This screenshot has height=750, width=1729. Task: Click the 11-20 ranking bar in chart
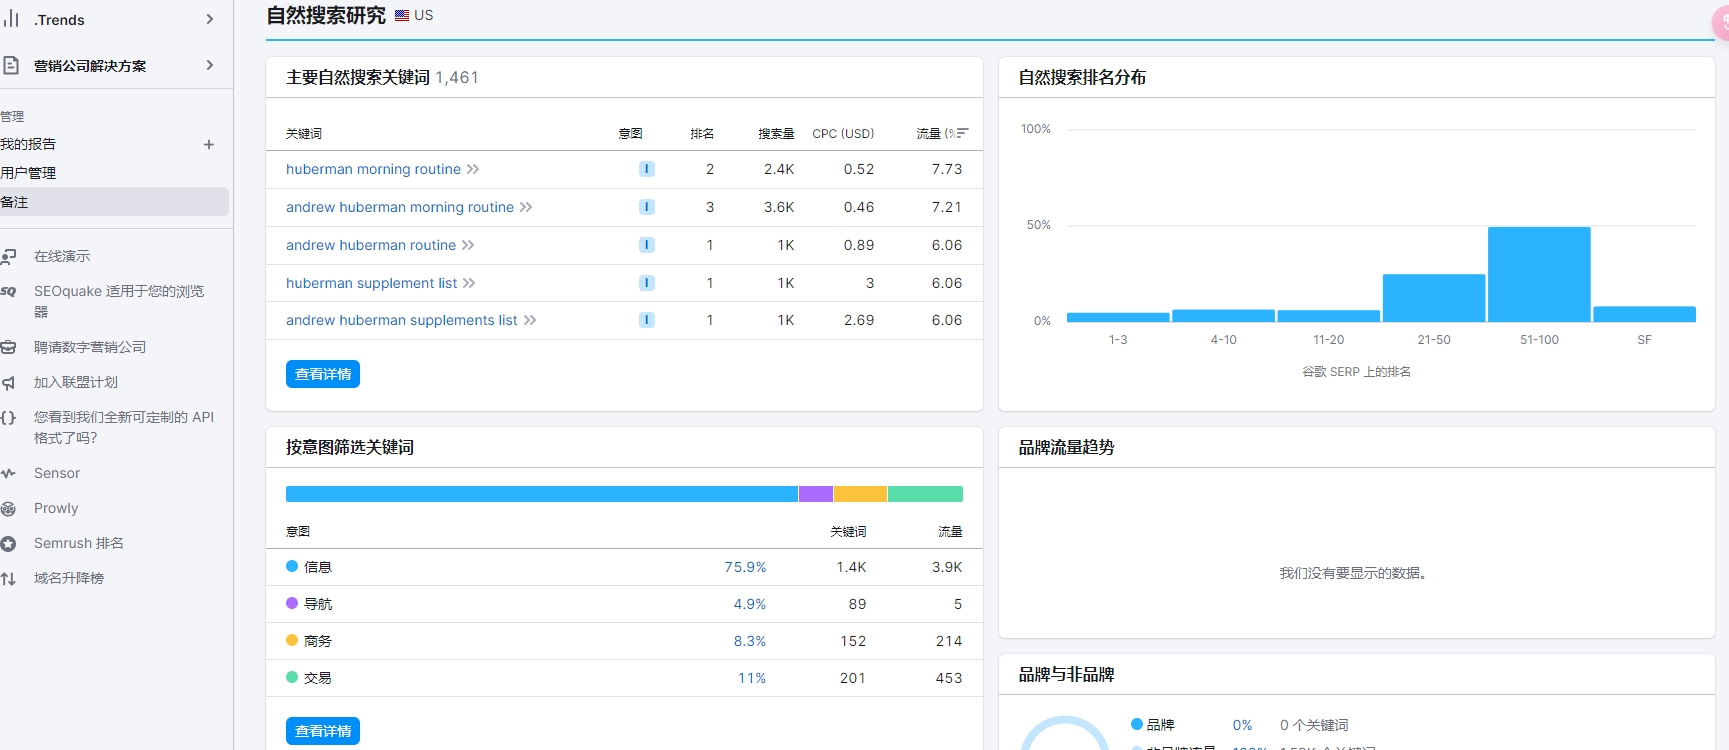tap(1328, 316)
